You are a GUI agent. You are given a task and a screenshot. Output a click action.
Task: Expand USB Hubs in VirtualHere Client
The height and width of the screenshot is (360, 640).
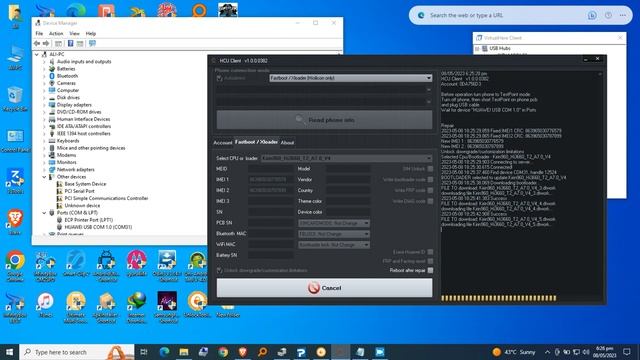(x=477, y=49)
